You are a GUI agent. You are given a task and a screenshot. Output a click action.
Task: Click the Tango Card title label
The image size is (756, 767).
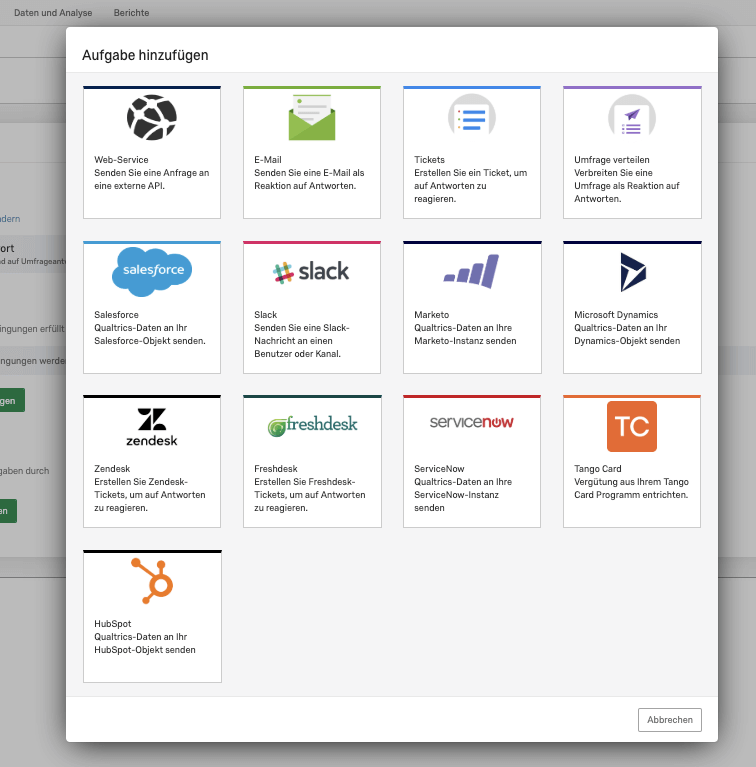coord(598,469)
